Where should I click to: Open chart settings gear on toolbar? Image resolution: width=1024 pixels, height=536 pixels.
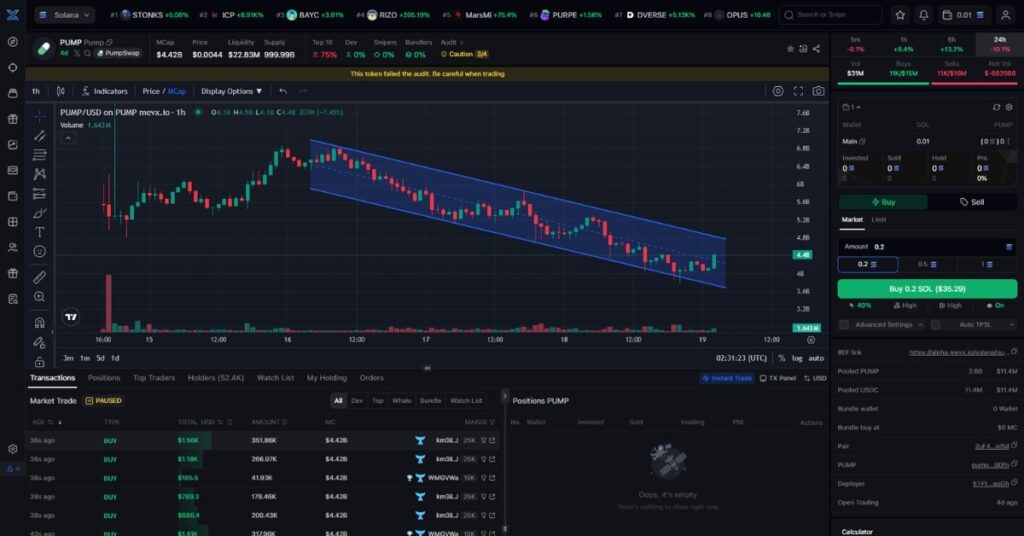pyautogui.click(x=778, y=91)
